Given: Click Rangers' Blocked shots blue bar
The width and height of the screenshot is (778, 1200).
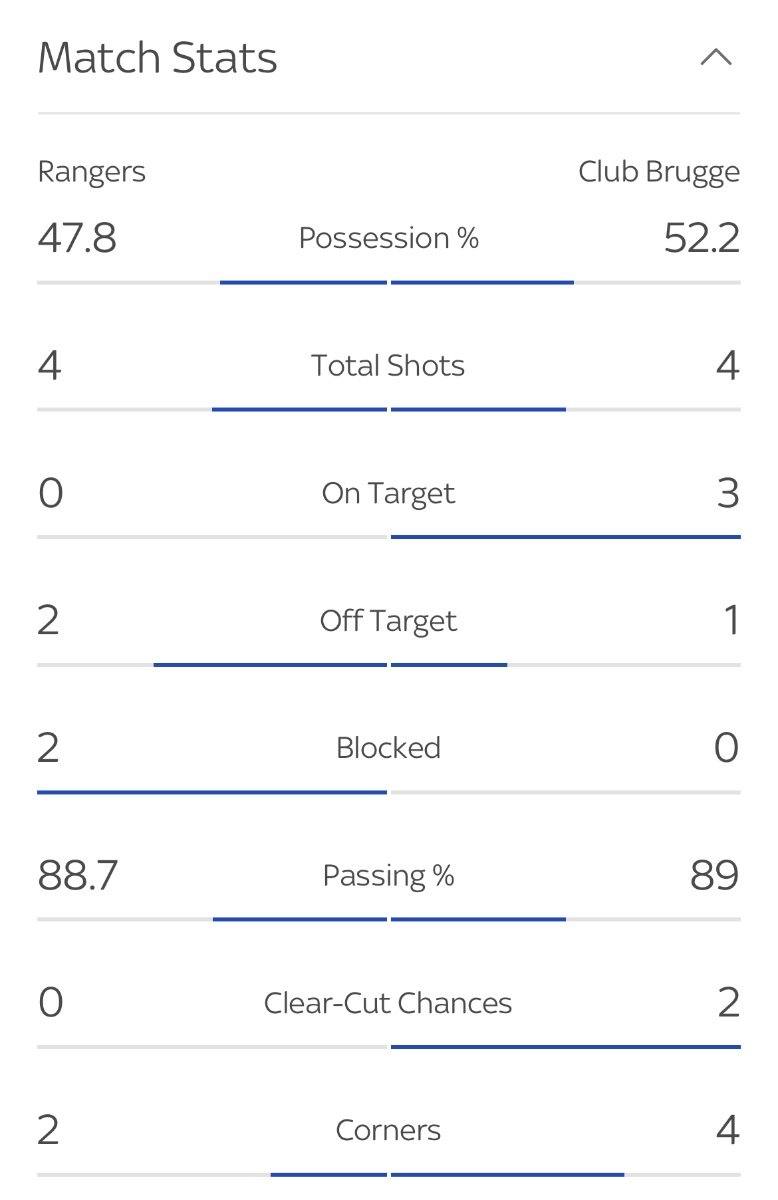Looking at the screenshot, I should click(x=212, y=792).
